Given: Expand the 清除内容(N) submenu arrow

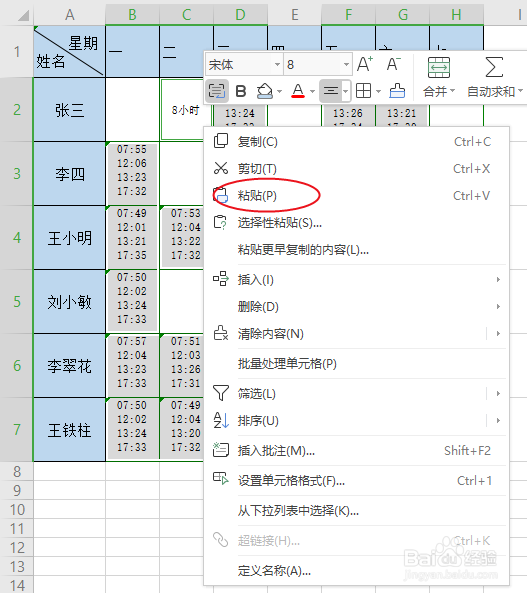Looking at the screenshot, I should [498, 334].
